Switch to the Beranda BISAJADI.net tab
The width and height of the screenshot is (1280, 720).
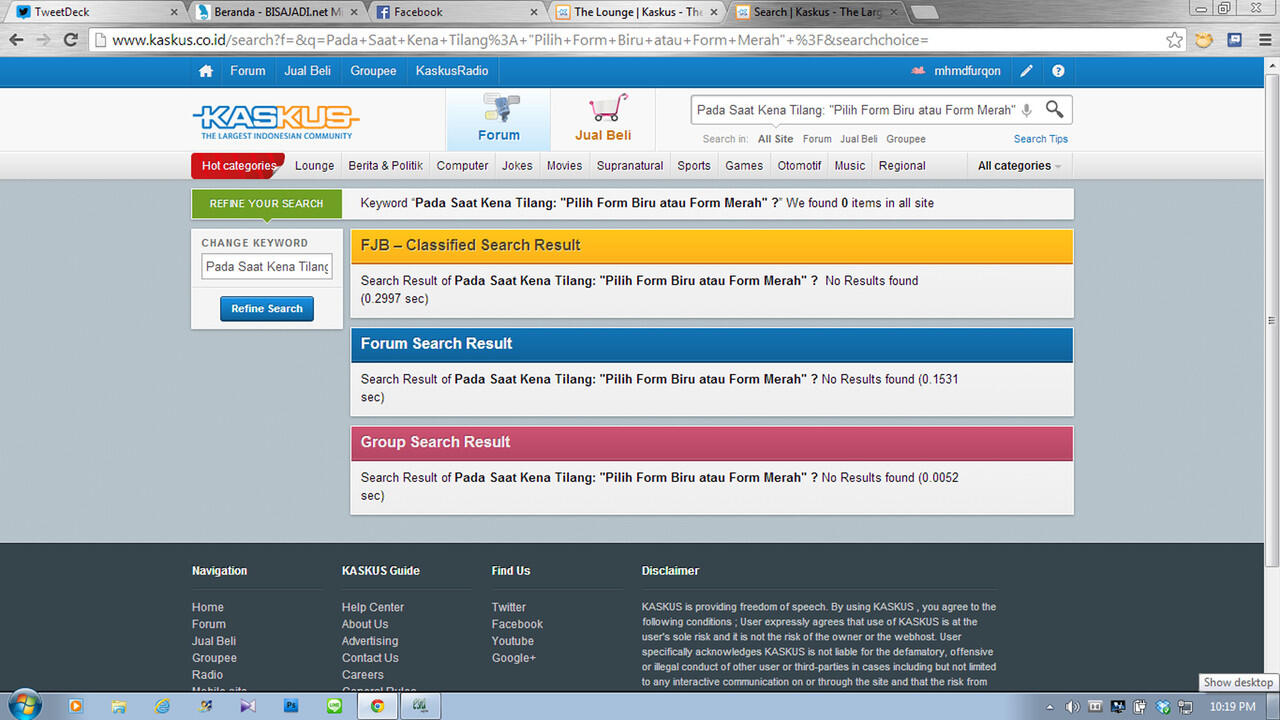pos(276,12)
